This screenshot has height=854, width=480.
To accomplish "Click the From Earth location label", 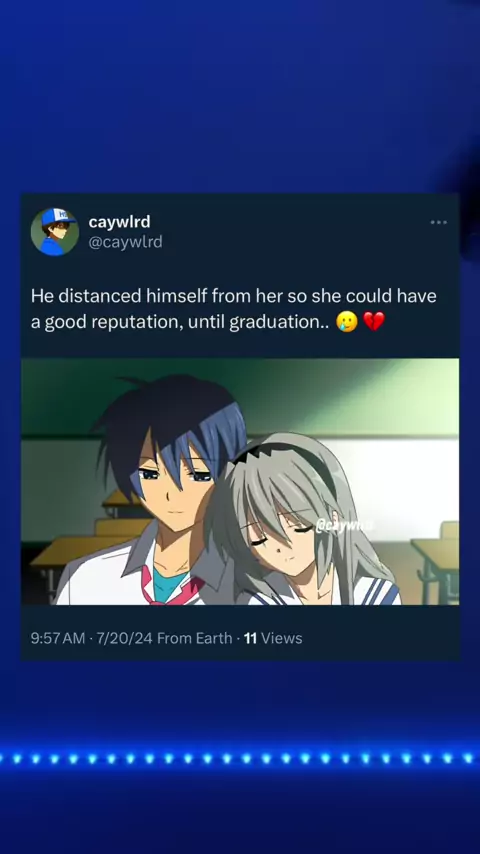I will (x=195, y=638).
